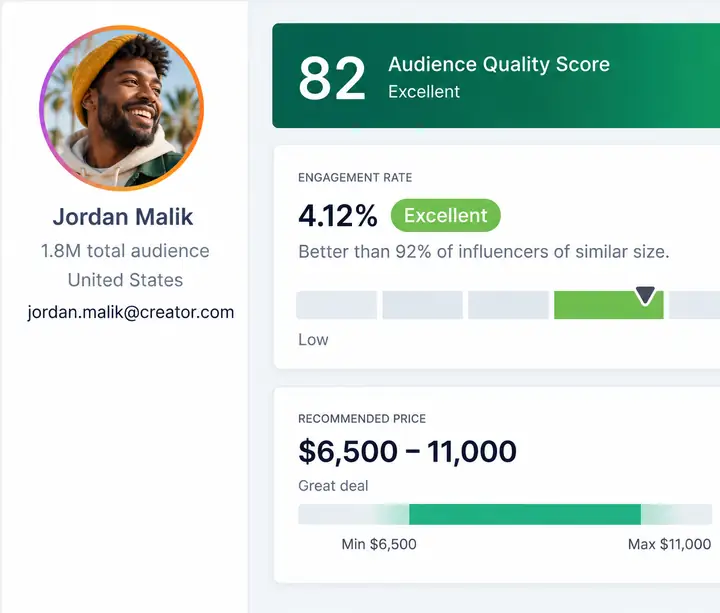
Task: Click the Engagement Rate section heading
Action: tap(355, 178)
